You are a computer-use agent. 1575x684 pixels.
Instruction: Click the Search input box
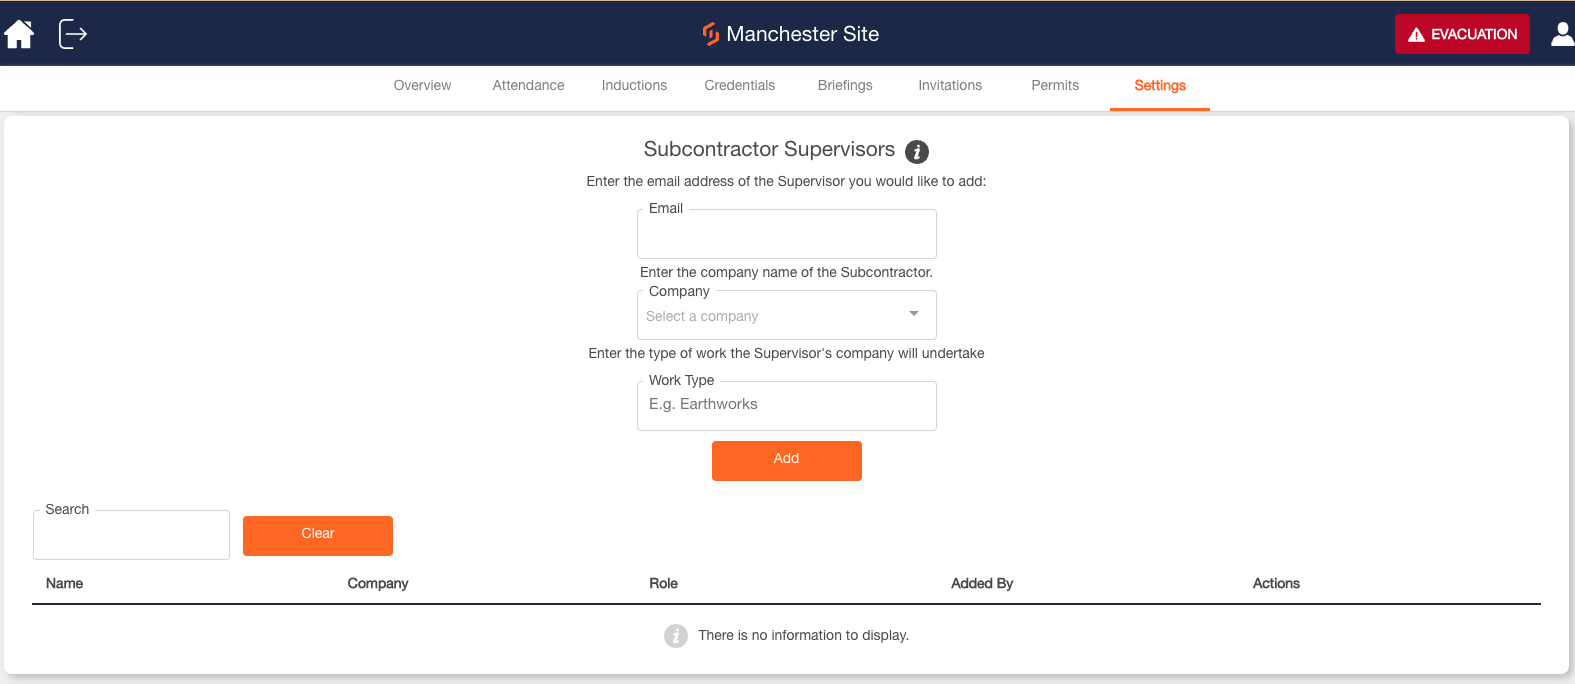[131, 535]
